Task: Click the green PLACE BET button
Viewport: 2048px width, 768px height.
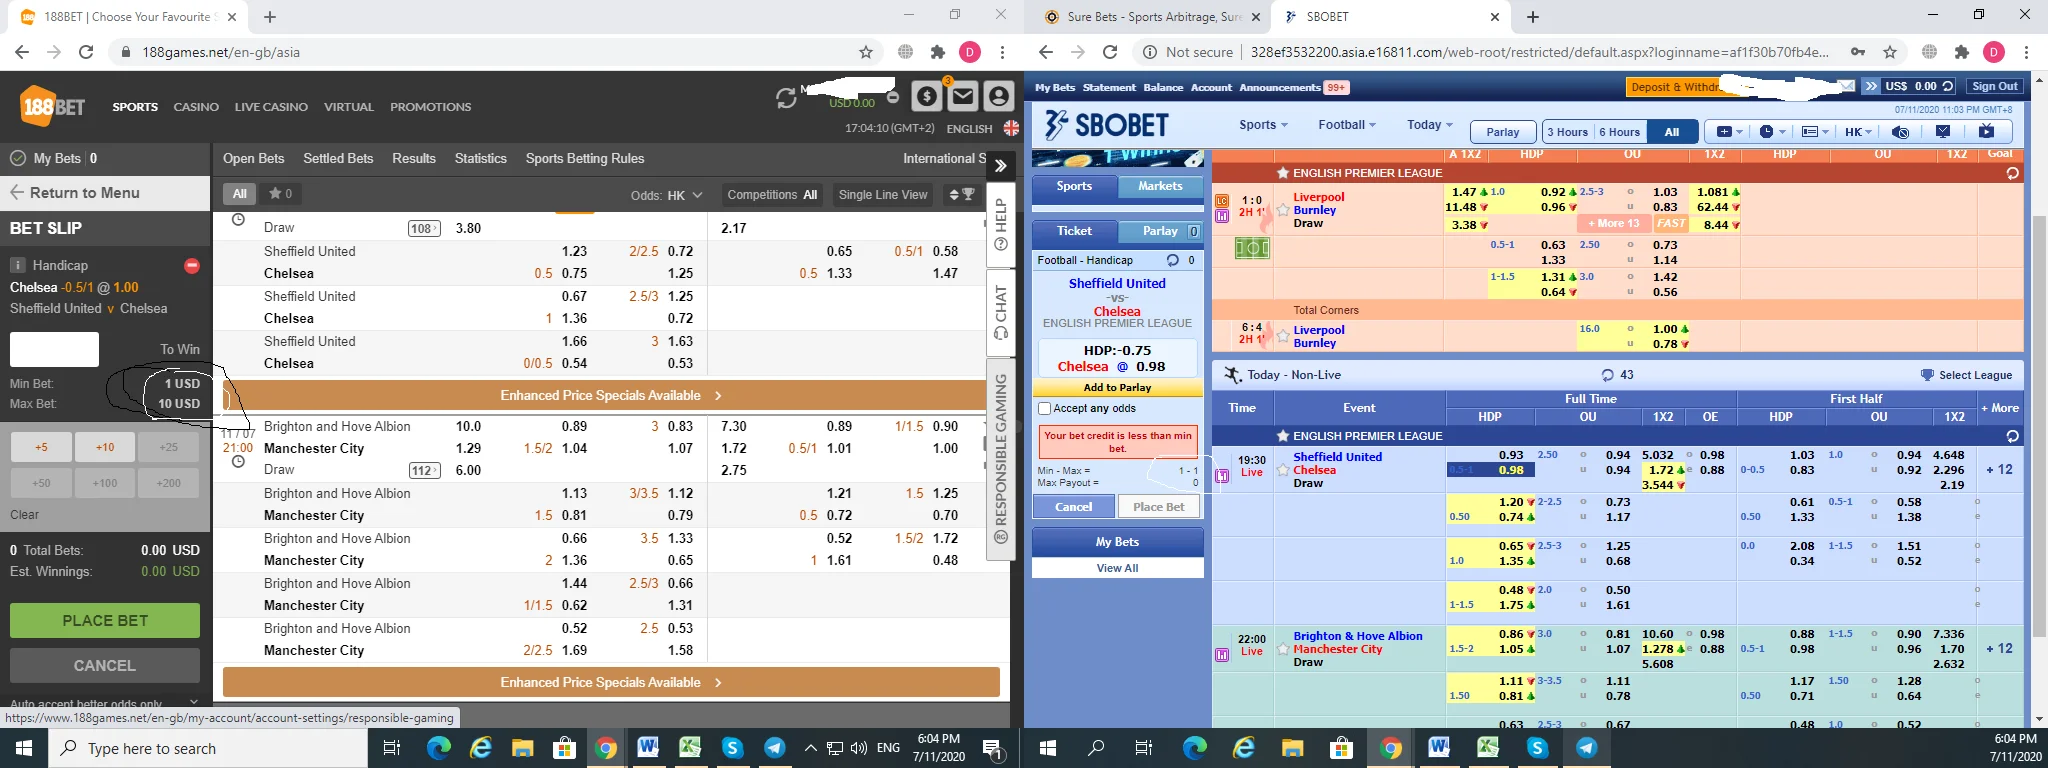Action: (105, 620)
